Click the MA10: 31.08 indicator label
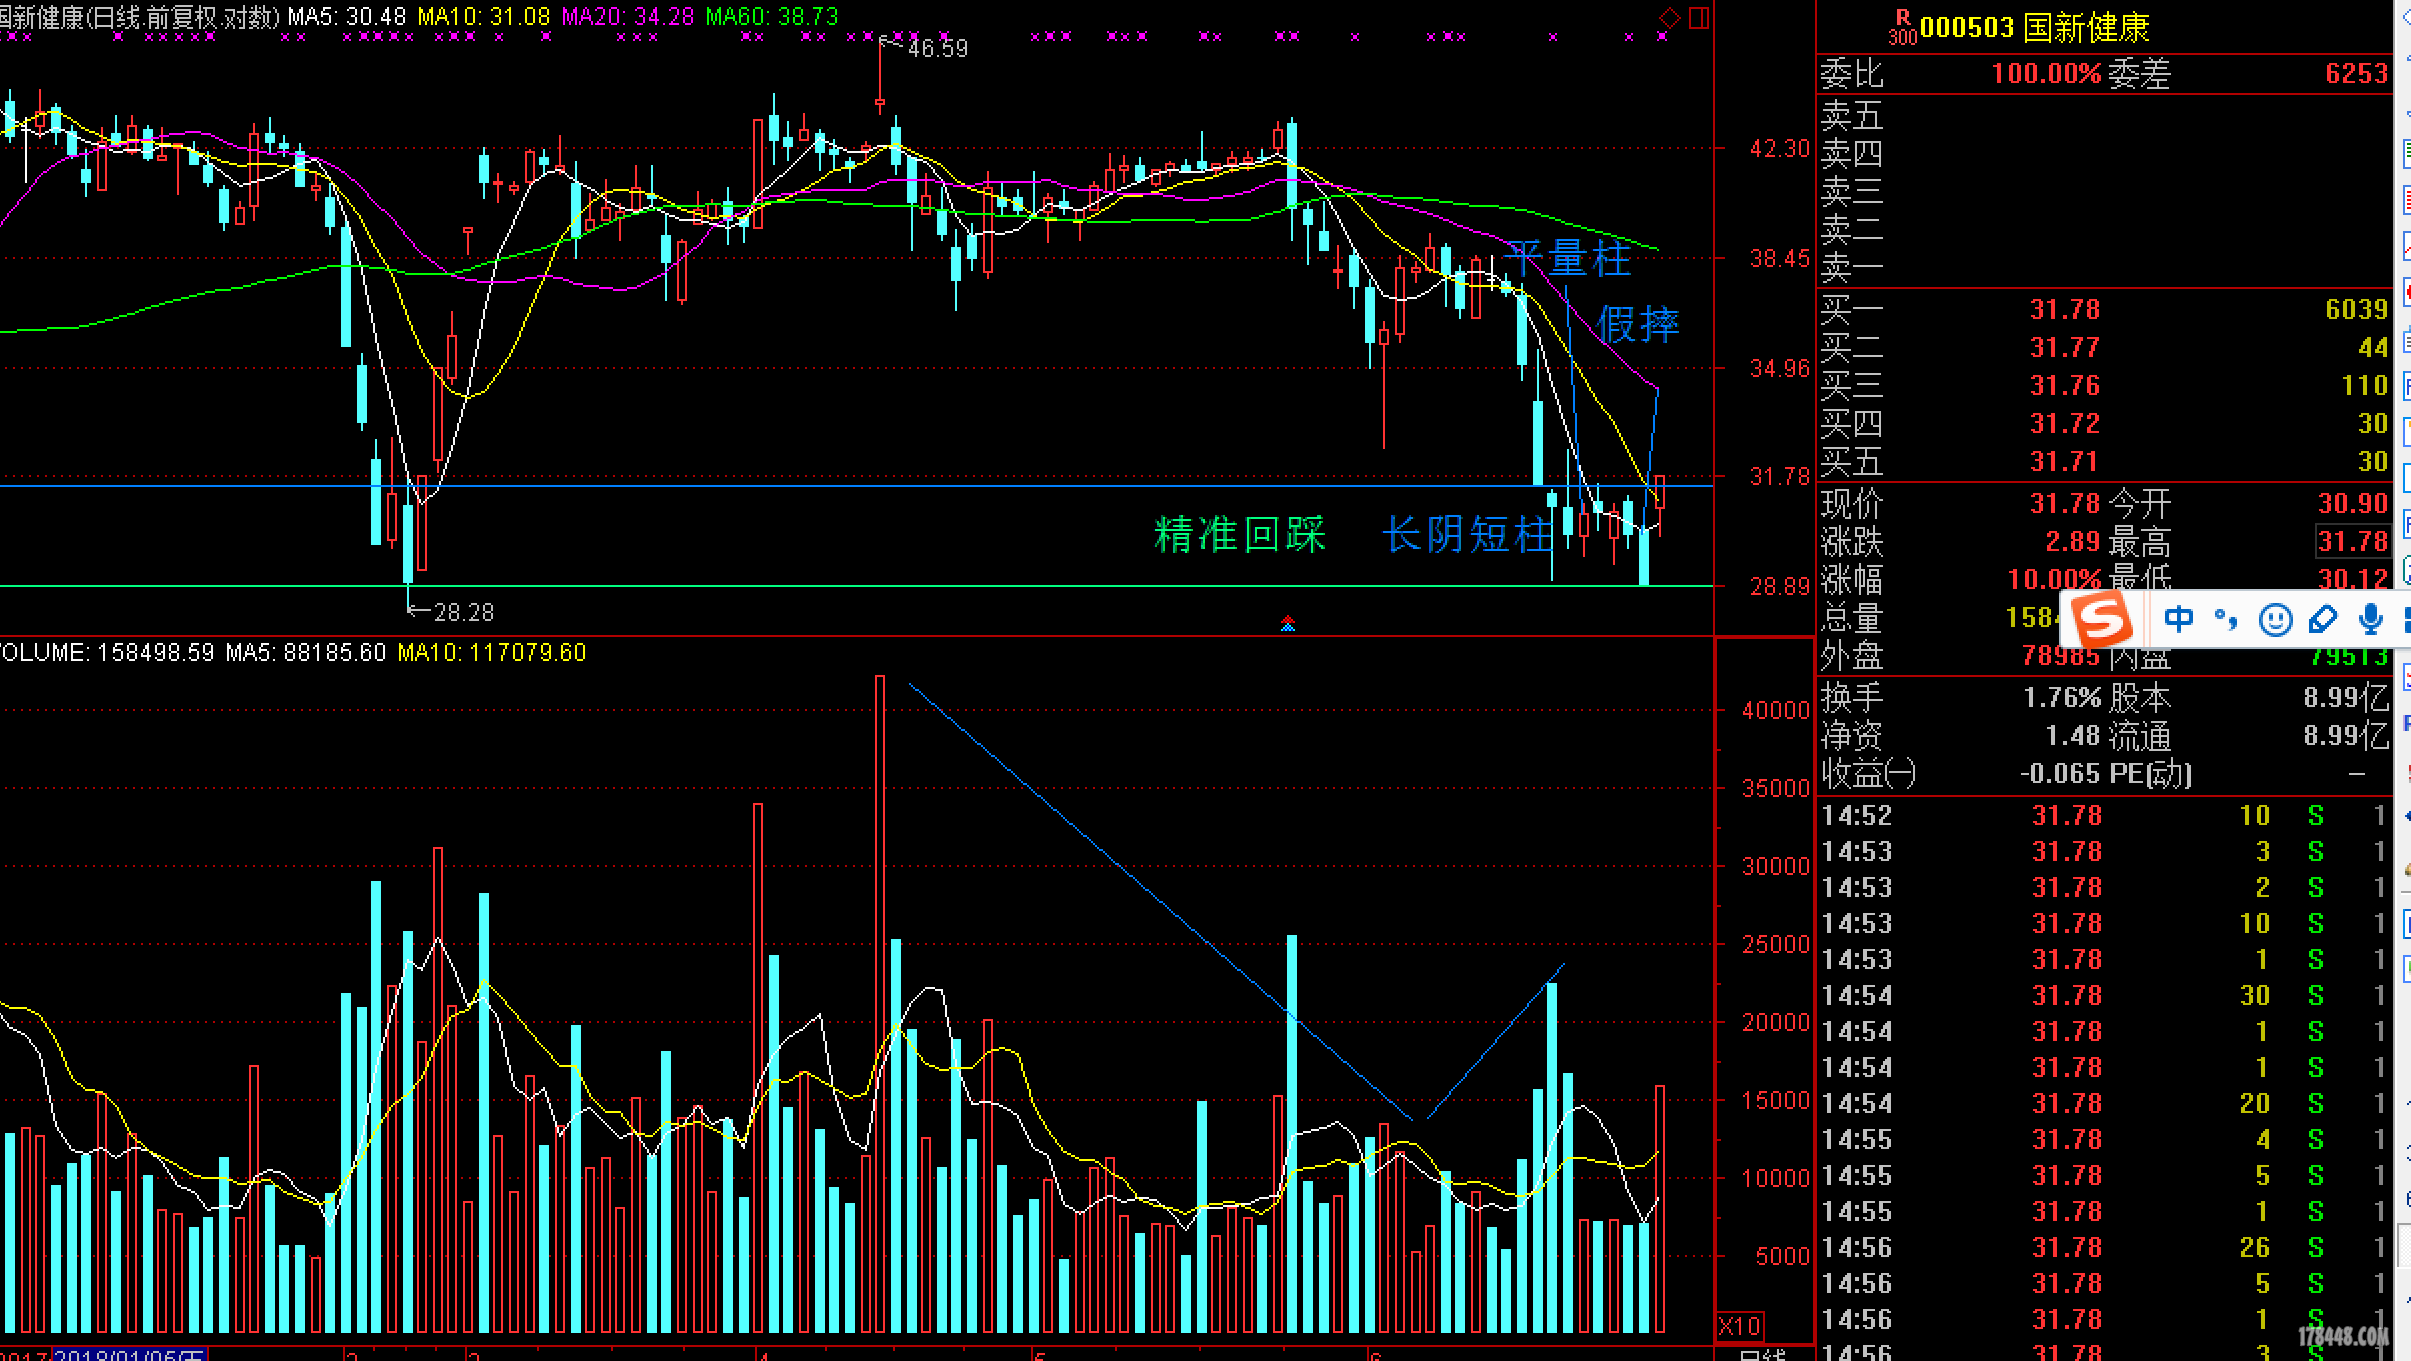Viewport: 2411px width, 1361px height. (484, 17)
